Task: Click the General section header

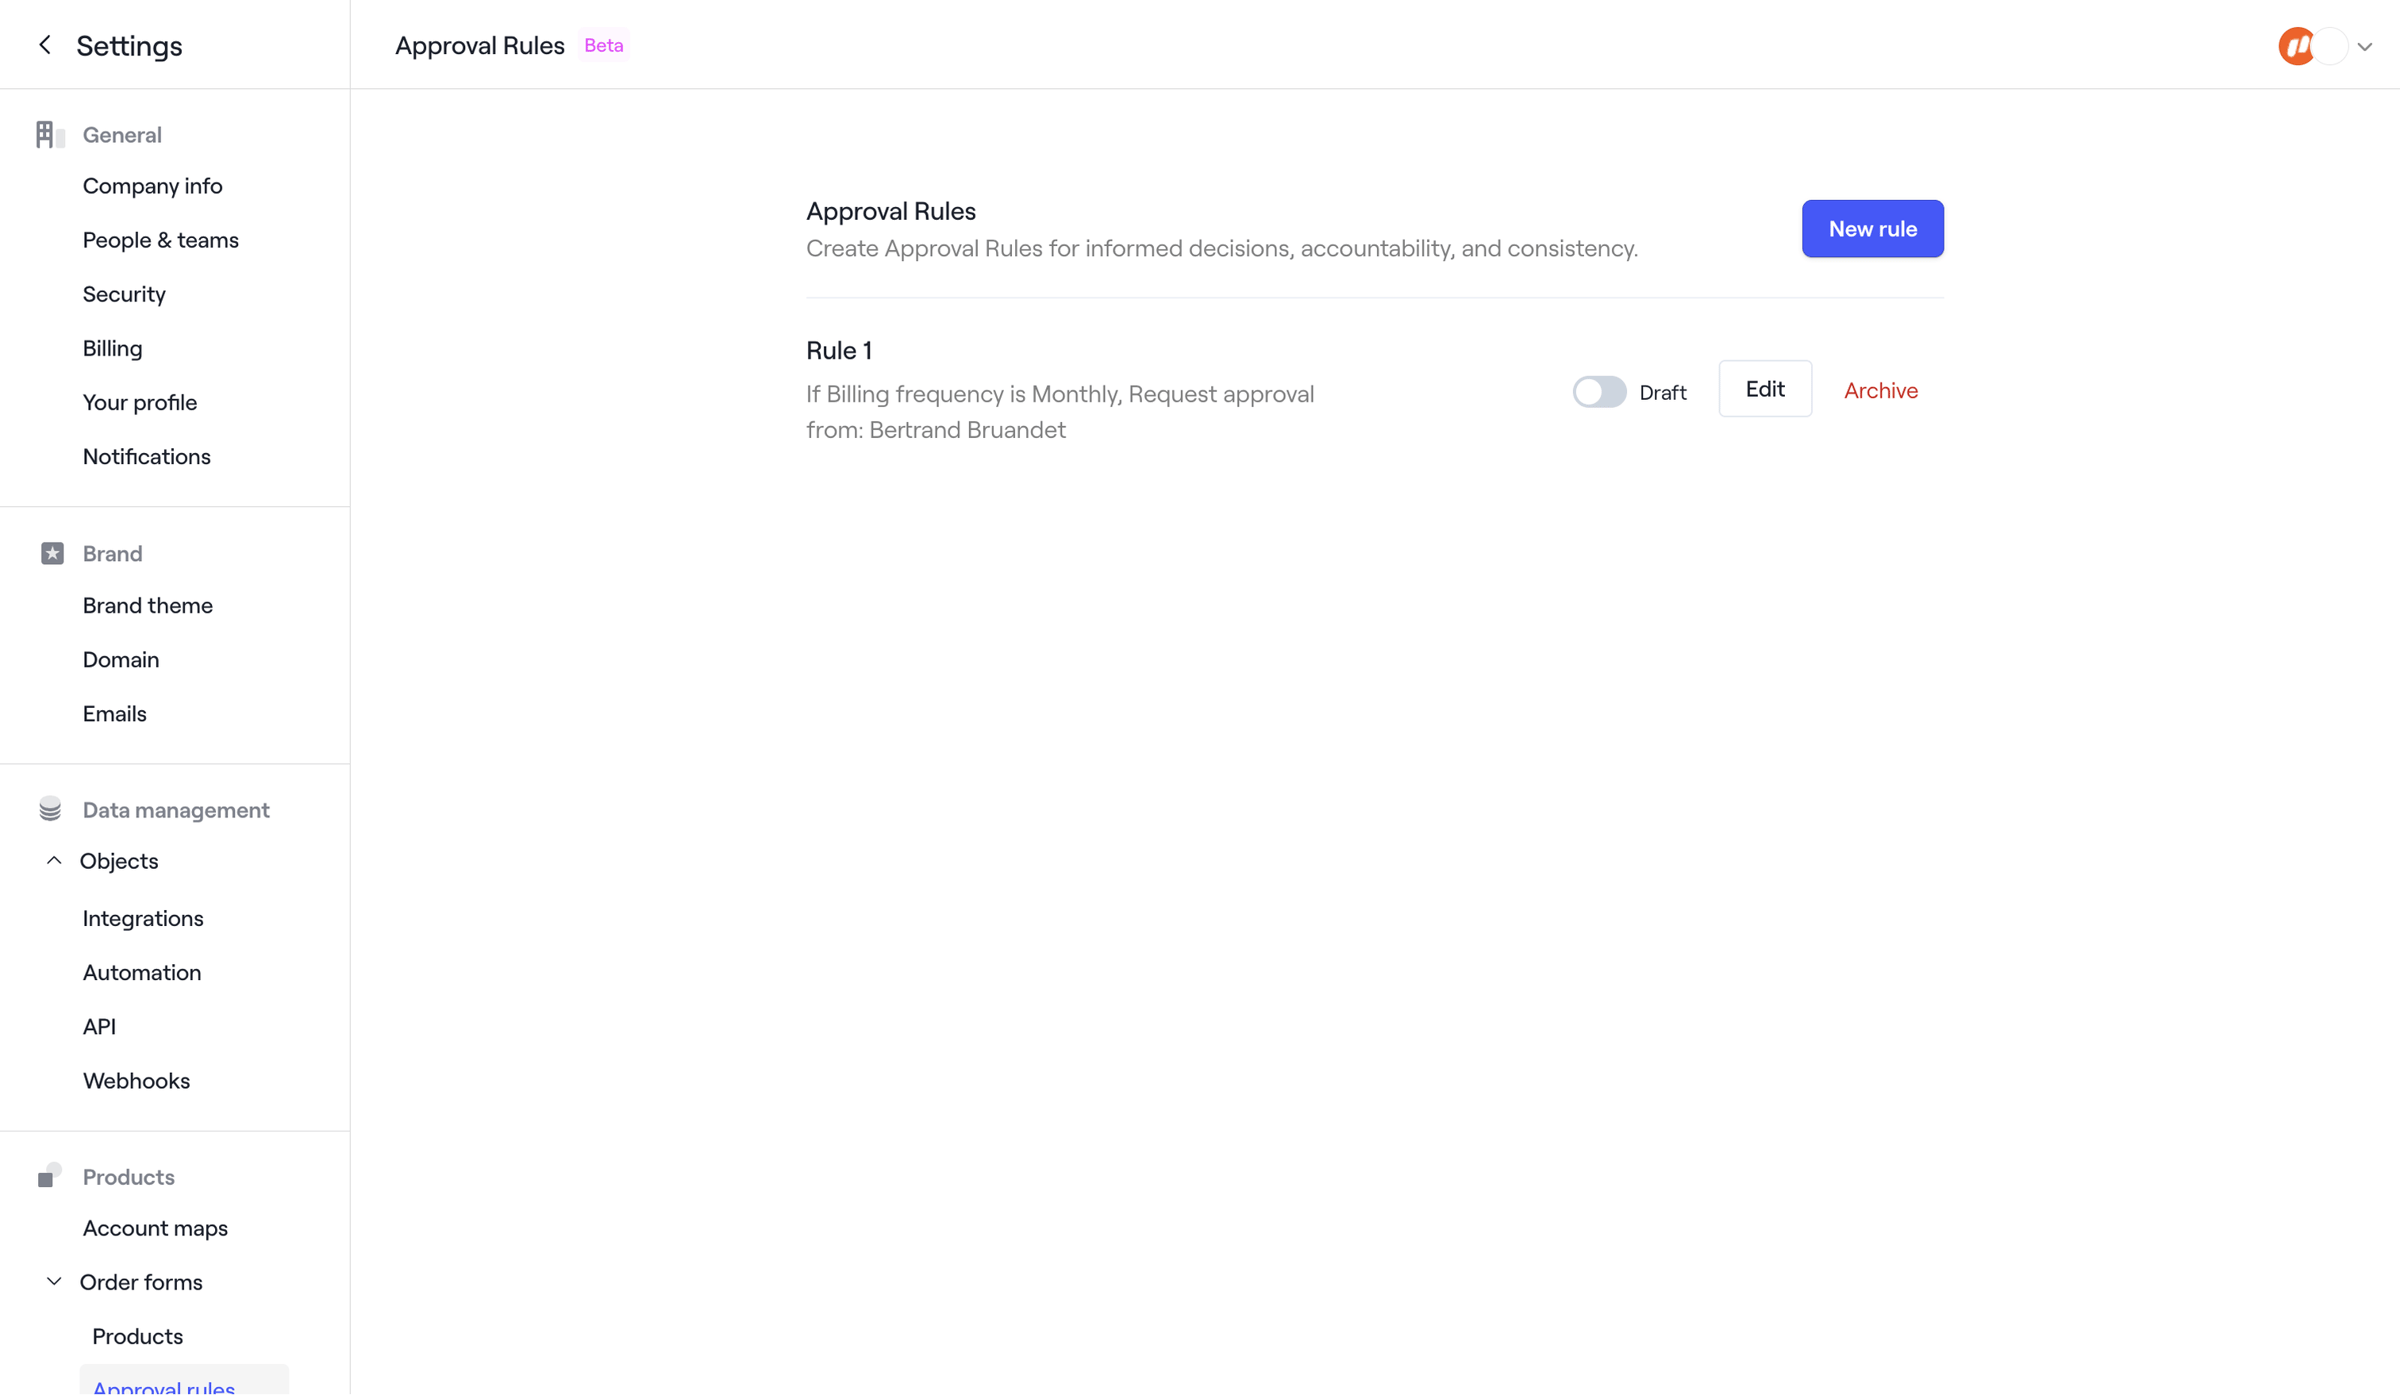Action: click(122, 134)
